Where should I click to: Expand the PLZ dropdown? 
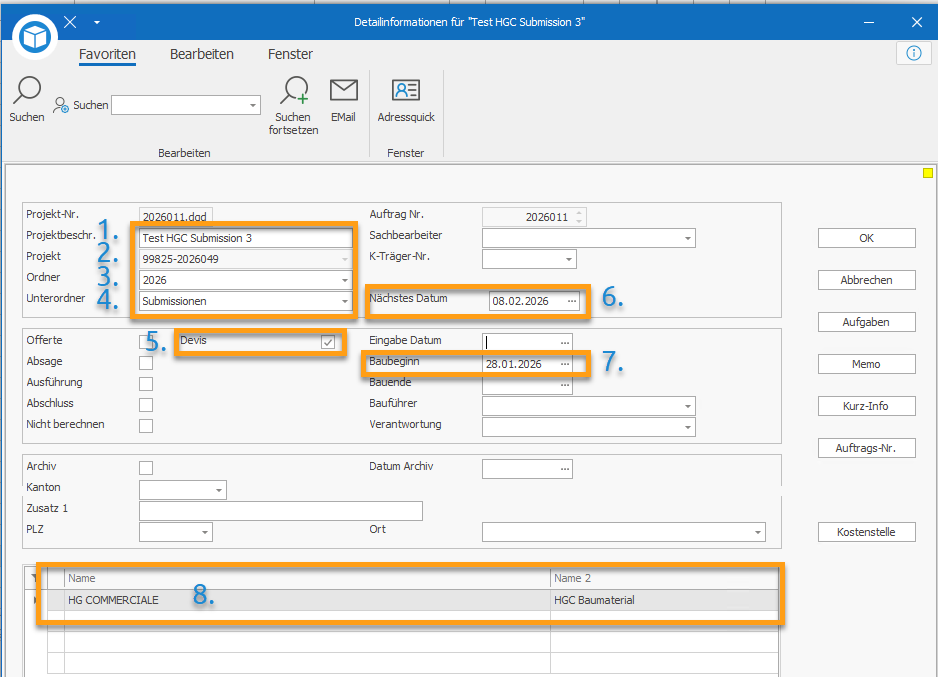pos(205,532)
